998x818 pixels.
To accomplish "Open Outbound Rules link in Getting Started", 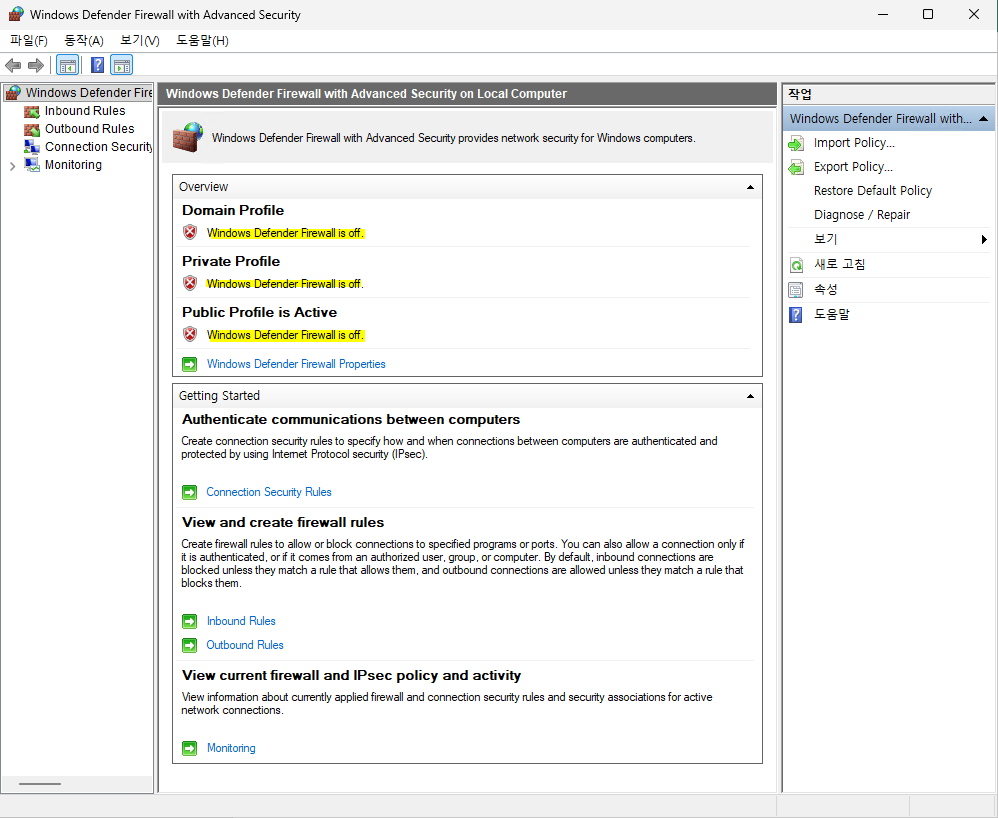I will [245, 645].
